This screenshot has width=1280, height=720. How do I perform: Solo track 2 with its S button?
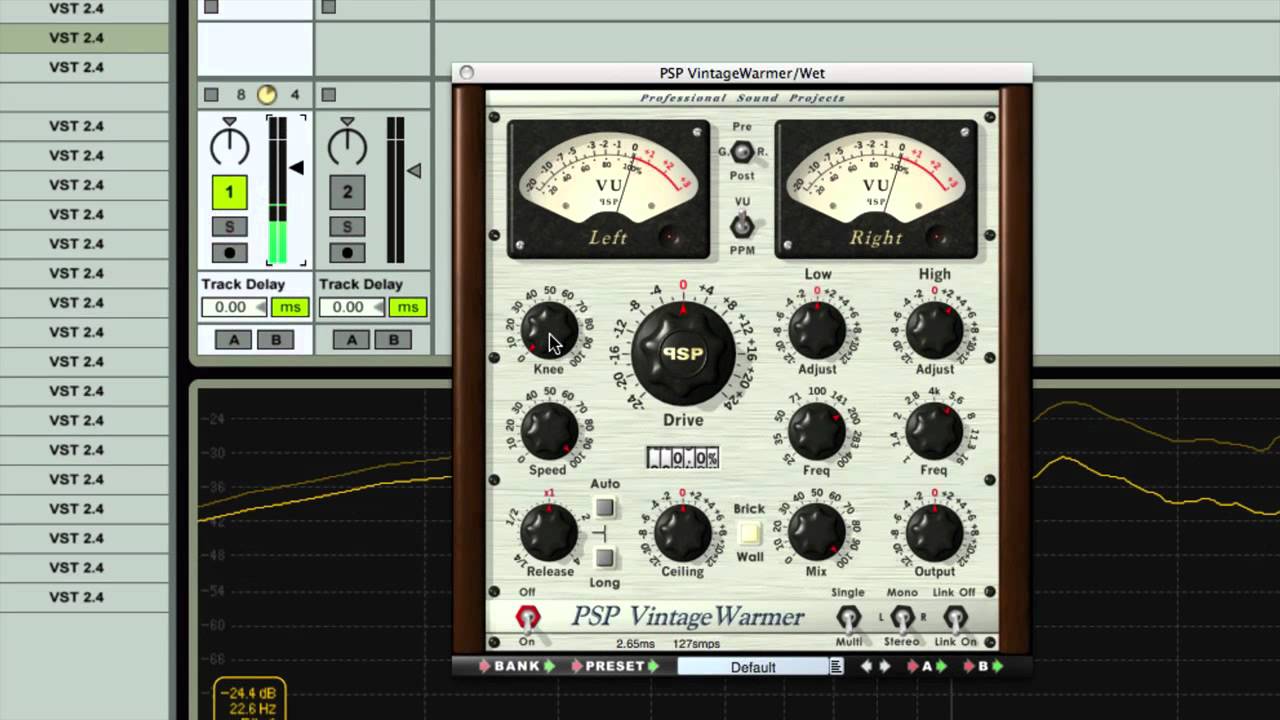[x=347, y=227]
